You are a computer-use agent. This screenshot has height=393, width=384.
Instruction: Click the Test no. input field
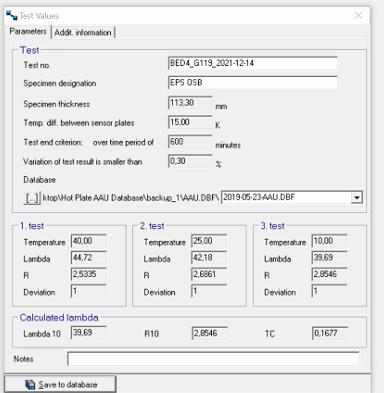253,63
